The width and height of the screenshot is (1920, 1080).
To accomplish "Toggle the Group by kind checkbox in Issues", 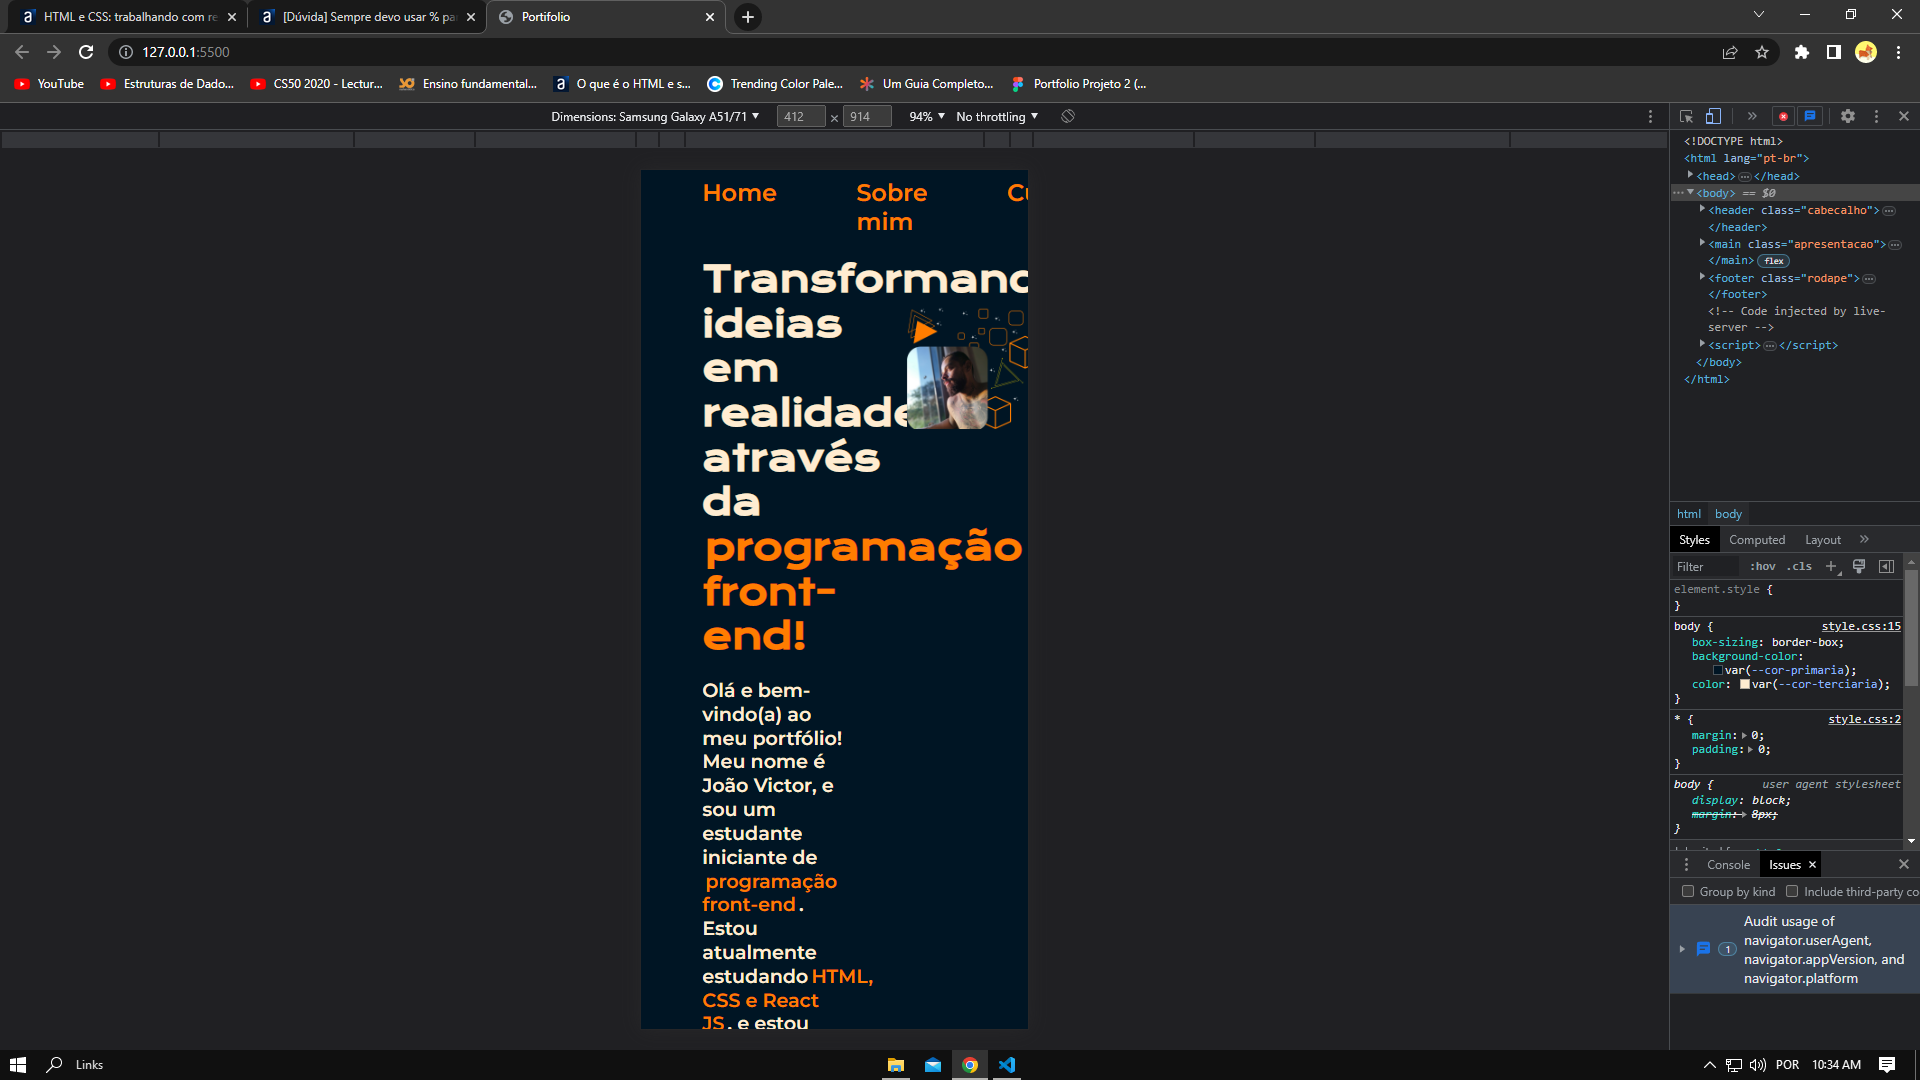I will [x=1688, y=891].
